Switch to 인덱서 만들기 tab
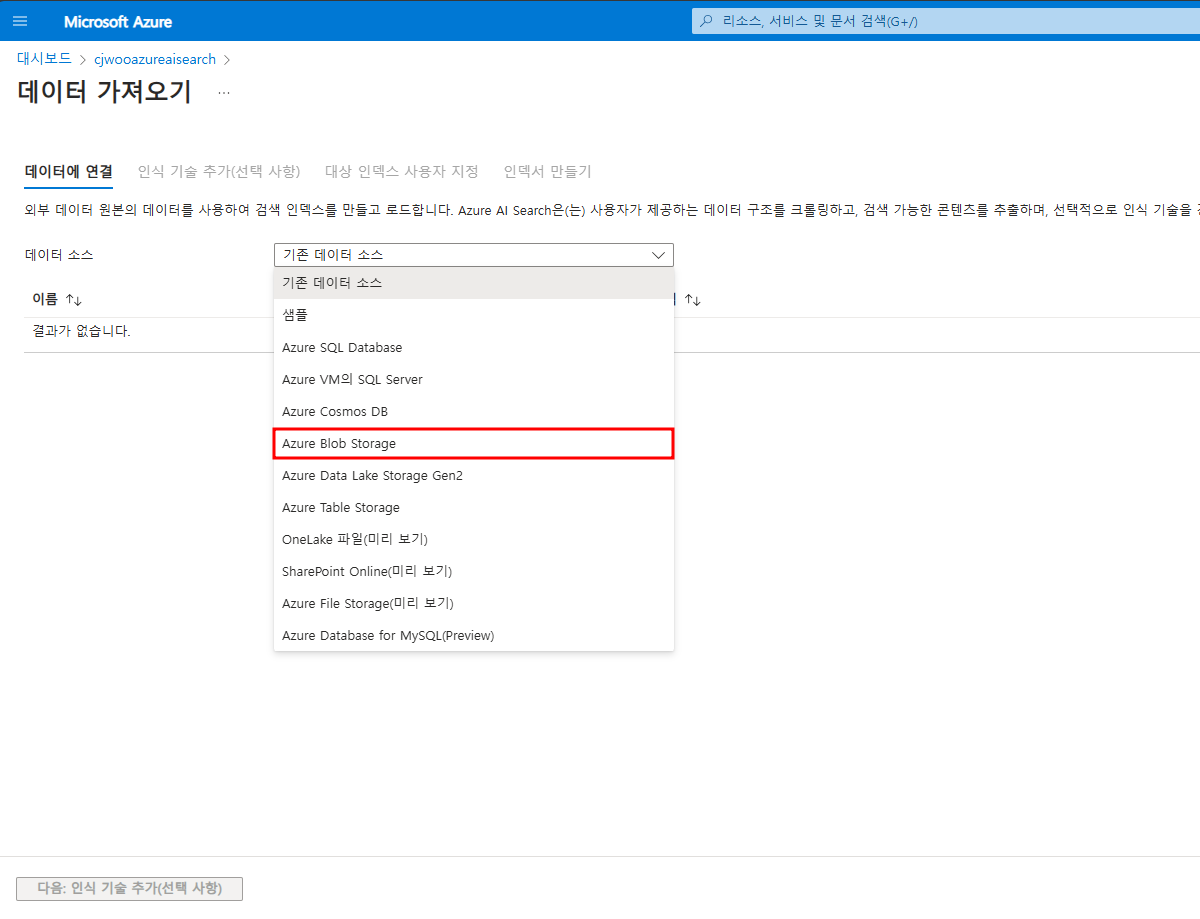Viewport: 1200px width, 919px height. (547, 172)
